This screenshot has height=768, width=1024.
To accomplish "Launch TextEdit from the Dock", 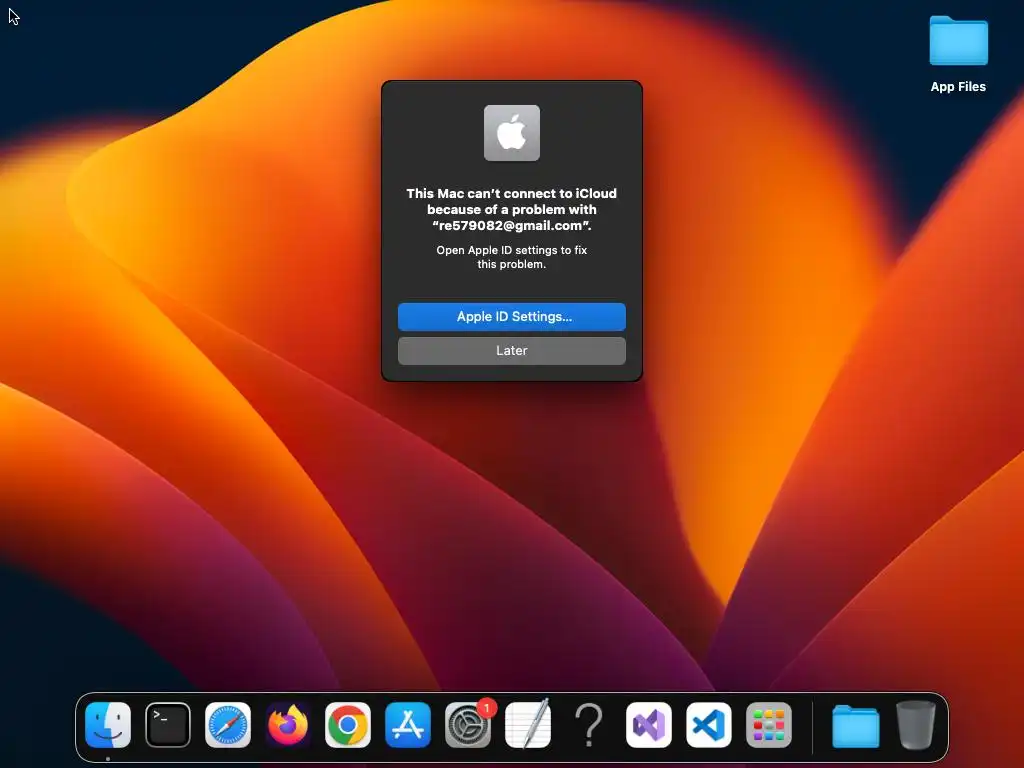I will [528, 725].
